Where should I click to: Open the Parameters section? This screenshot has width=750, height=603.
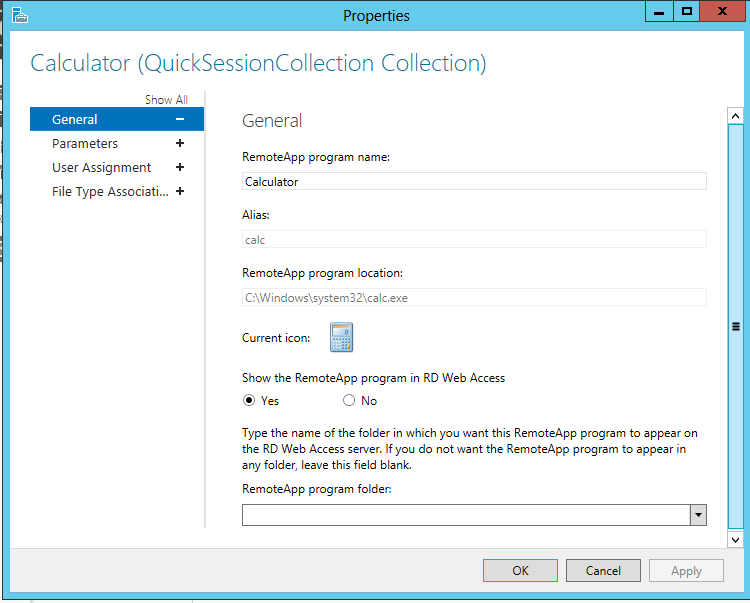[85, 143]
